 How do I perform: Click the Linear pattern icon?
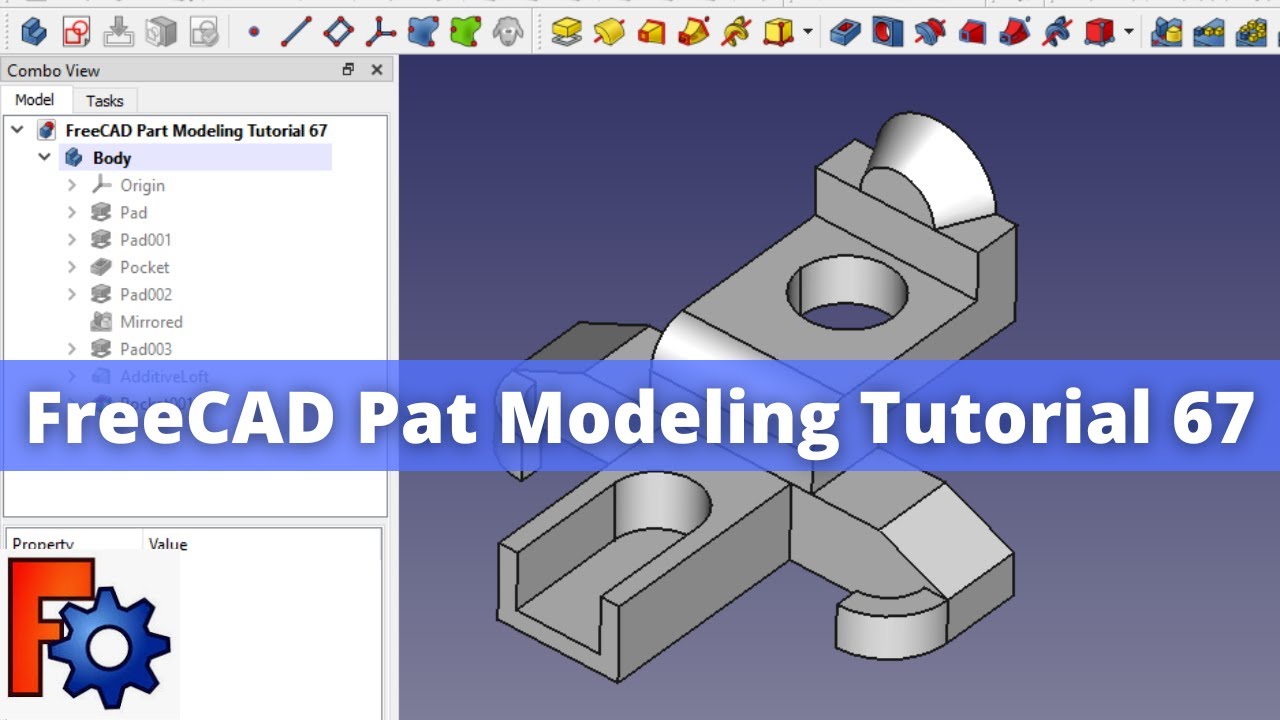click(x=1209, y=32)
